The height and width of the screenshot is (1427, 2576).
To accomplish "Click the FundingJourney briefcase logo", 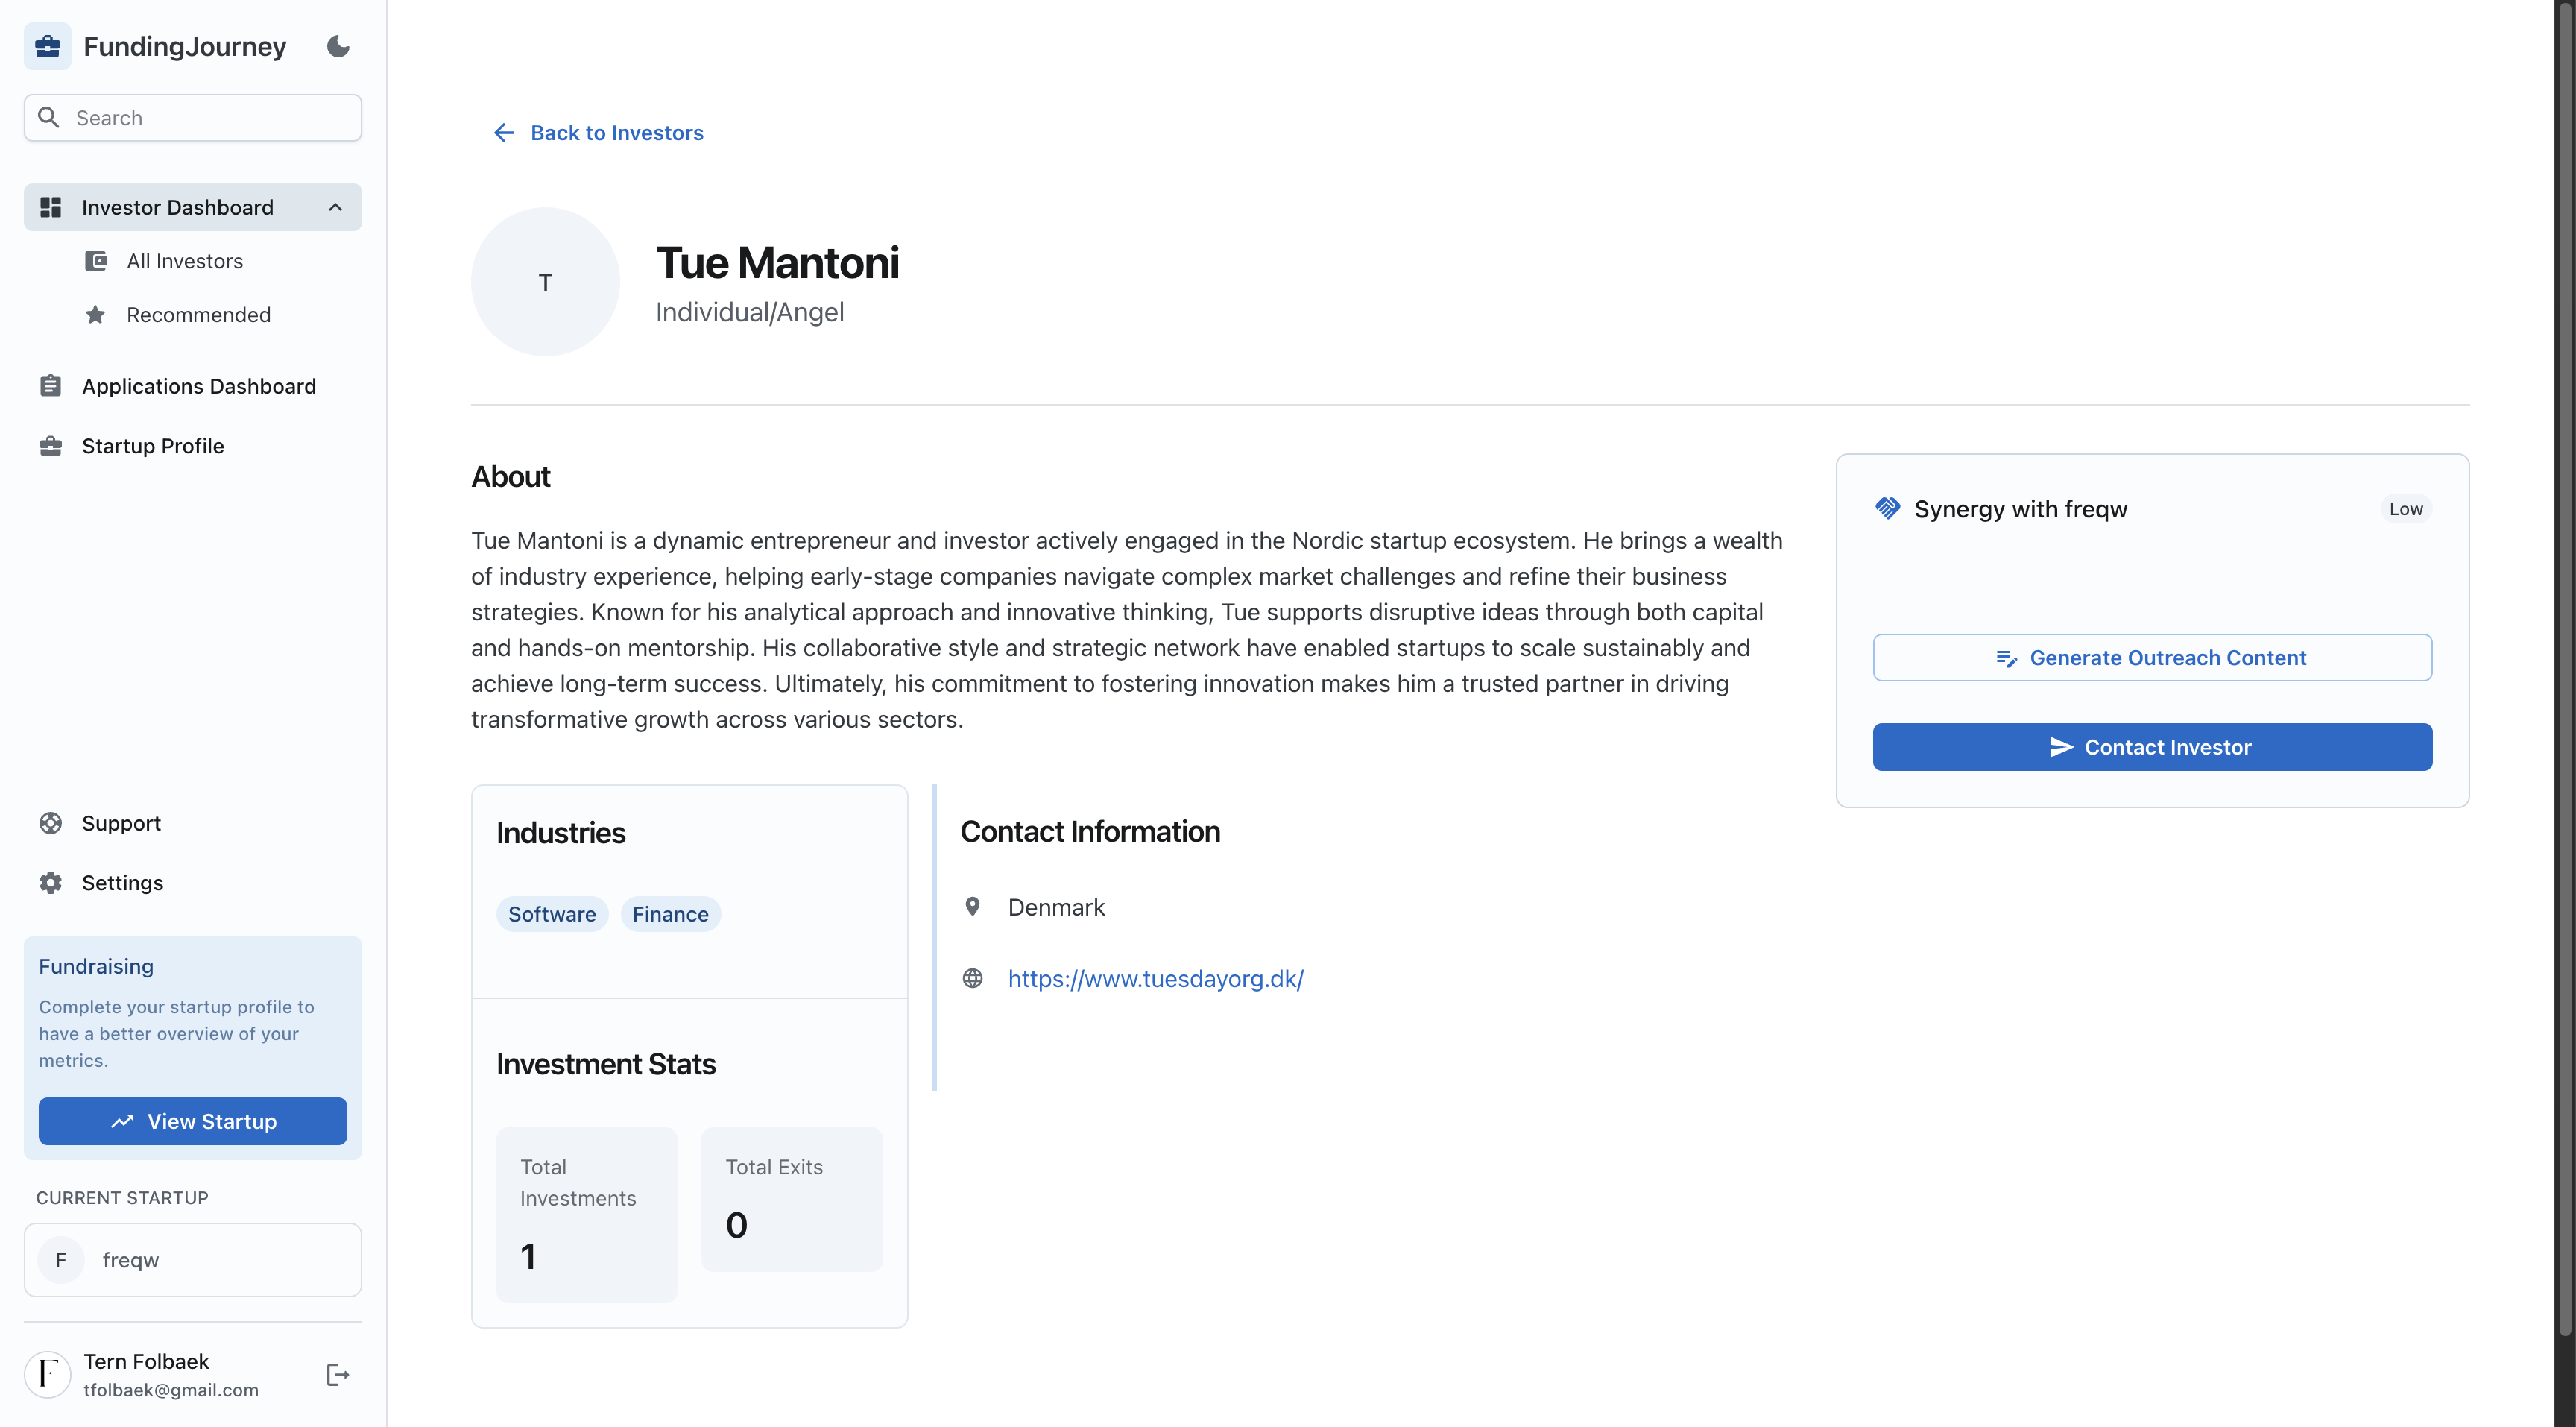I will (47, 46).
